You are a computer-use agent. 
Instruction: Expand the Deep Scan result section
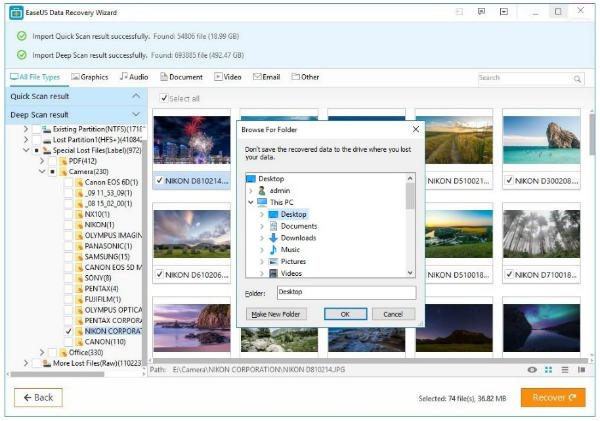click(136, 114)
